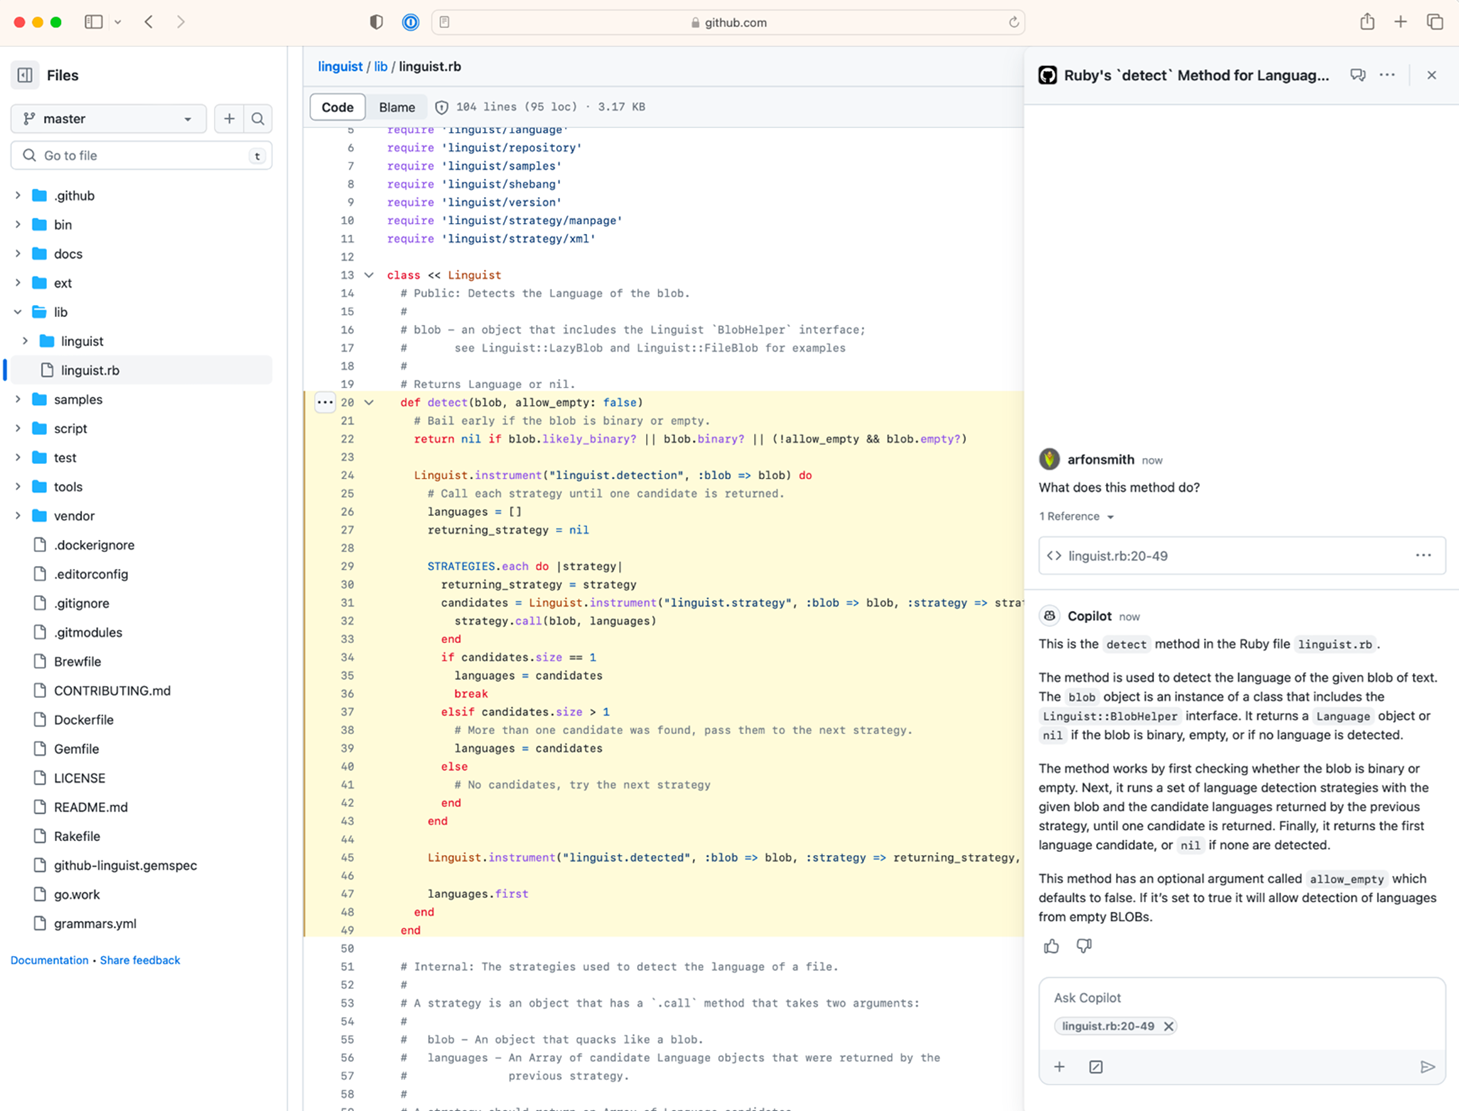Give Copilot's answer a thumbs up
This screenshot has width=1459, height=1111.
tap(1051, 946)
